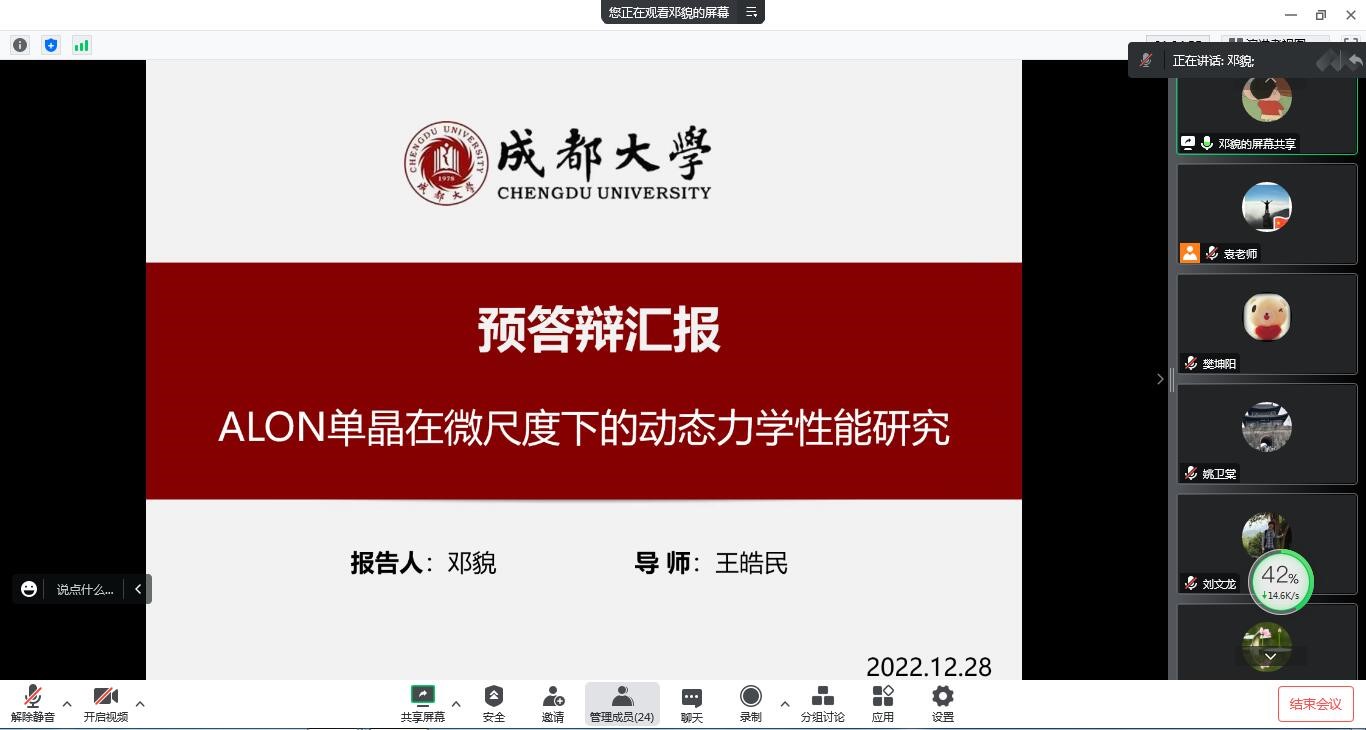Click the 邀请 invite icon

[x=553, y=703]
